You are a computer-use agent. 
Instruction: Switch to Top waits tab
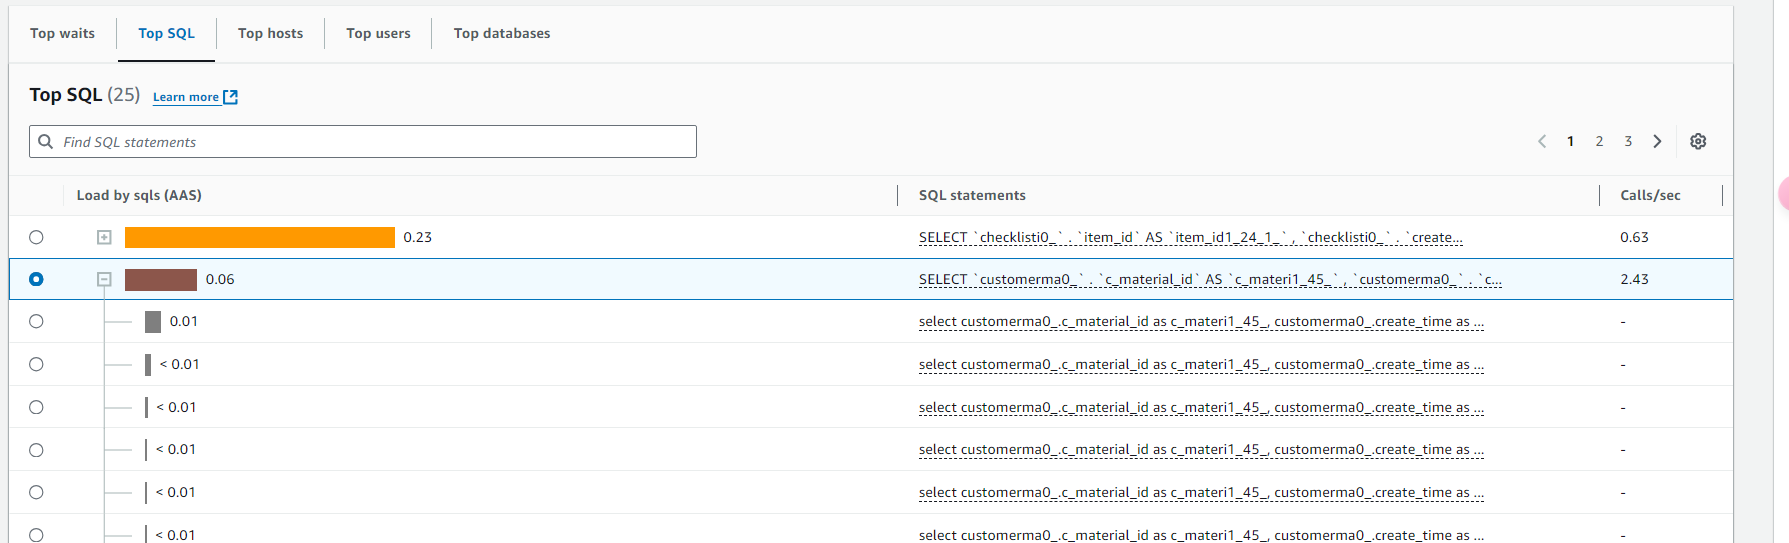pyautogui.click(x=62, y=33)
